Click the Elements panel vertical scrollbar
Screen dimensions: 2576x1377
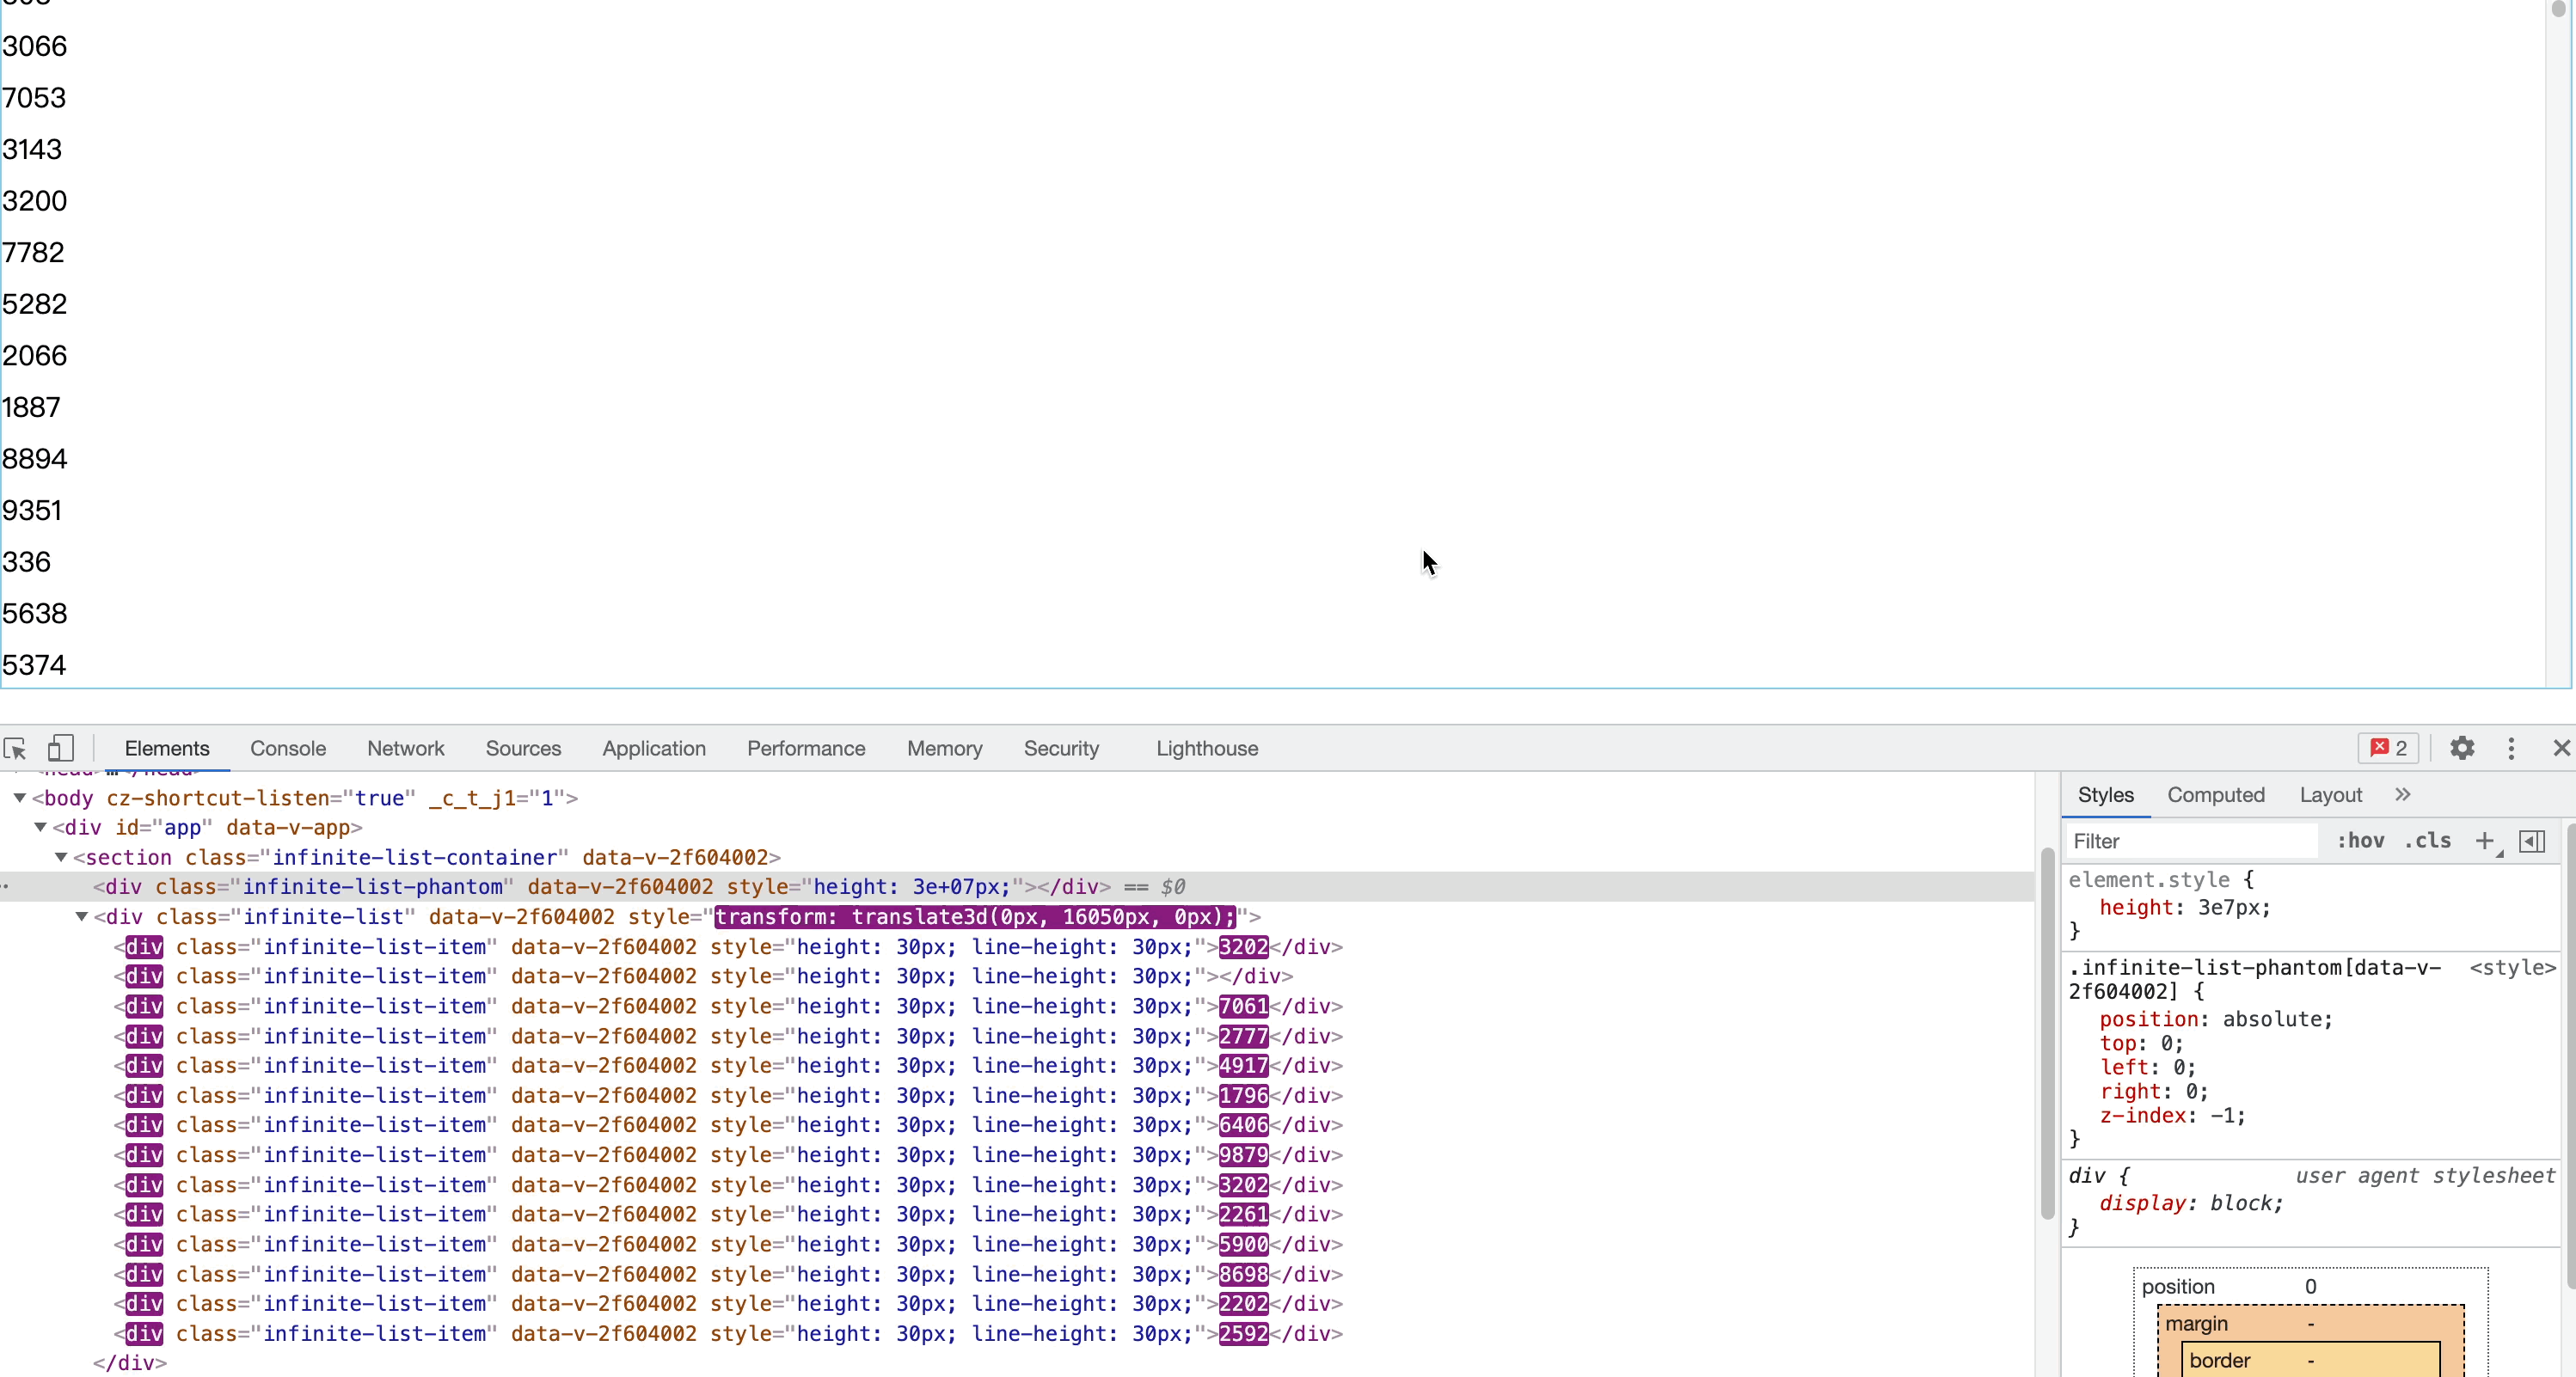tap(2047, 1034)
